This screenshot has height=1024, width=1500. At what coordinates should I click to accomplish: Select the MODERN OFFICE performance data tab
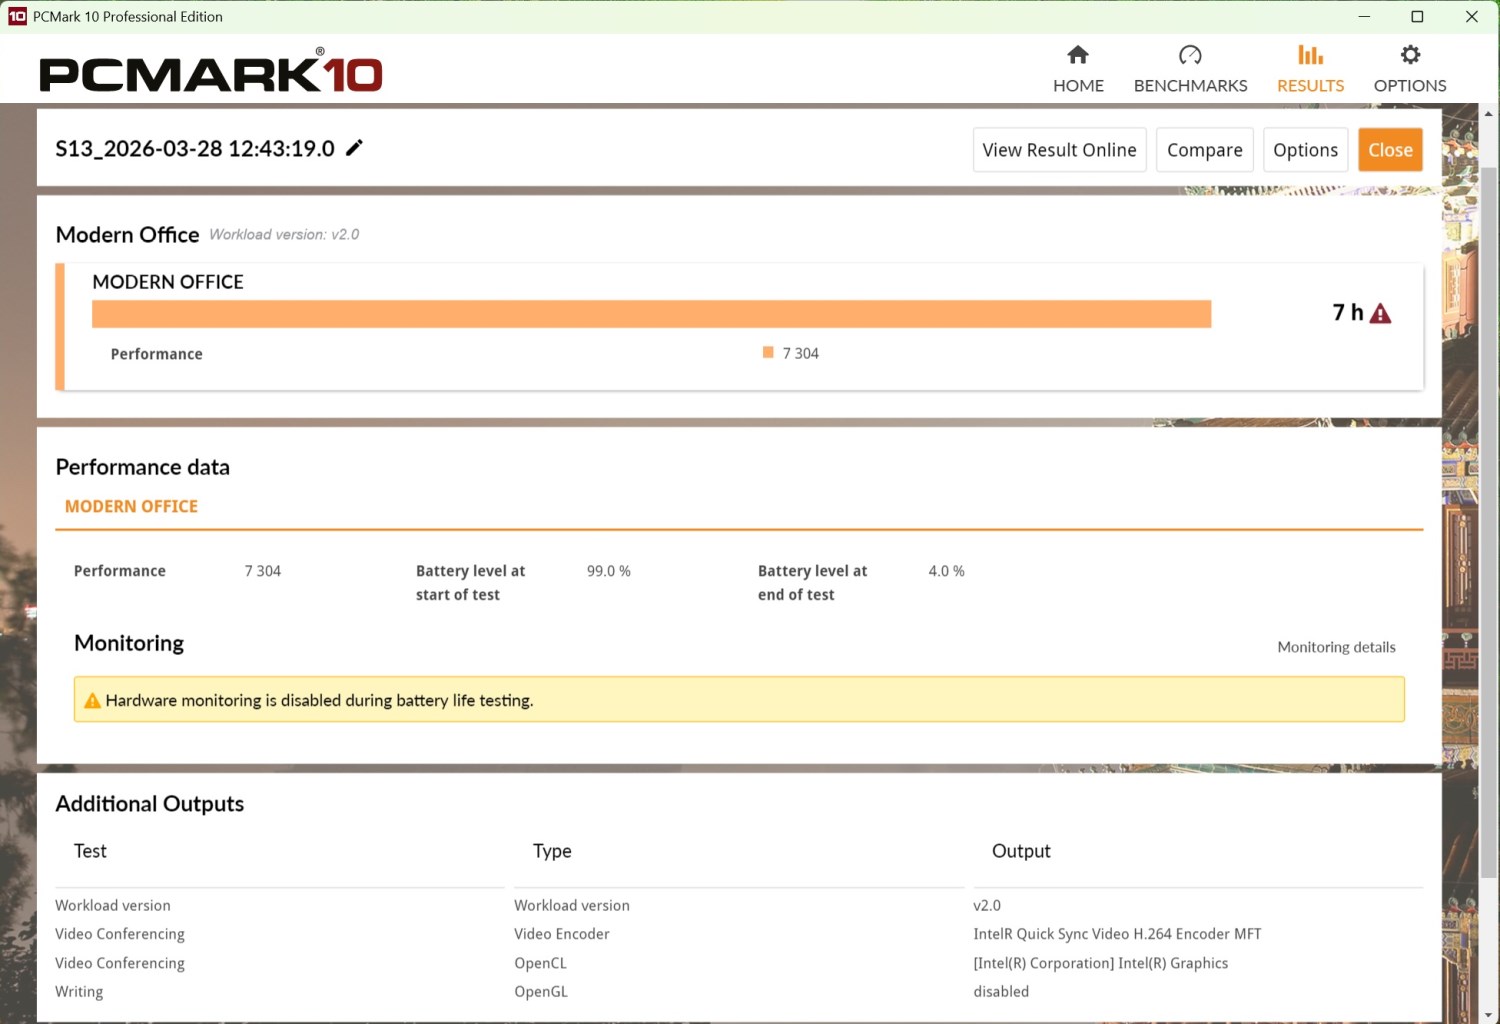131,507
